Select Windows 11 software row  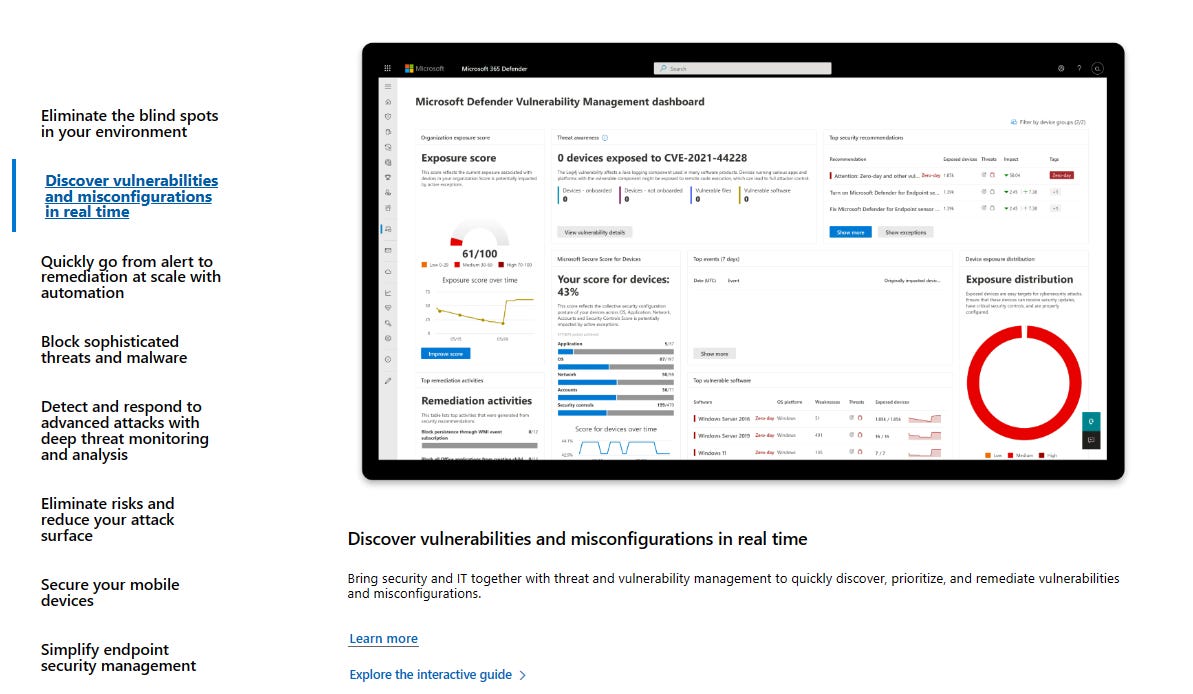(x=817, y=452)
